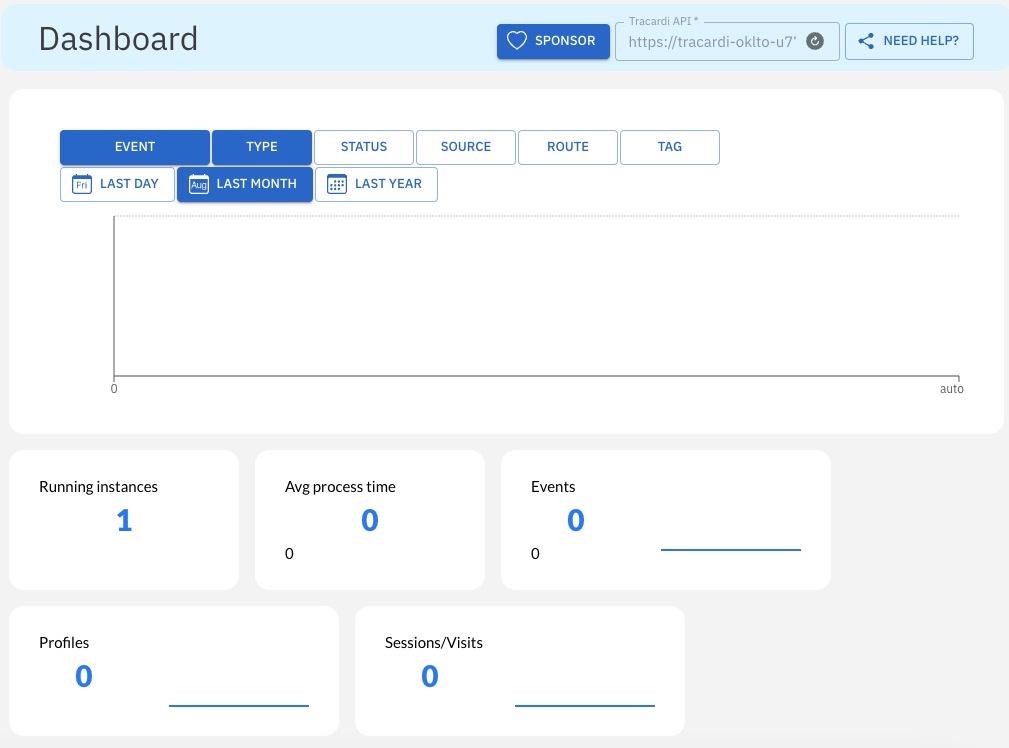
Task: Click the Profiles sparkline line
Action: pyautogui.click(x=239, y=705)
